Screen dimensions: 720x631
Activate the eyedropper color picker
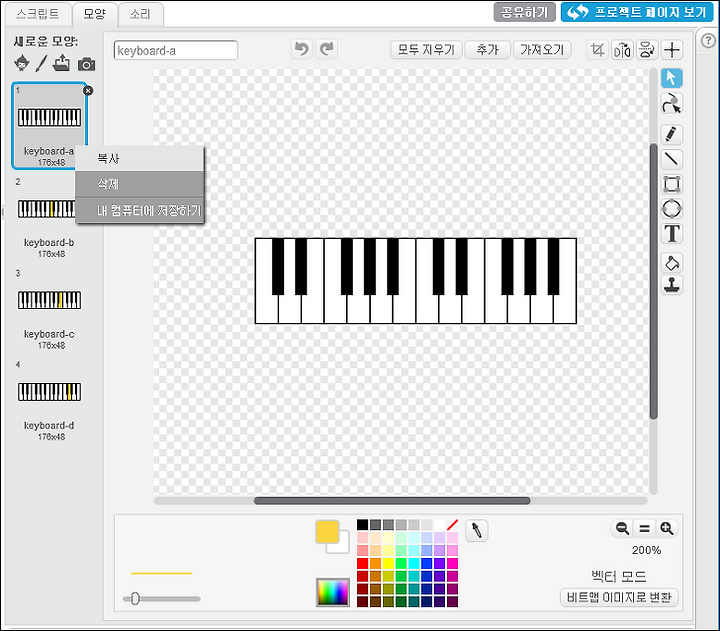477,531
